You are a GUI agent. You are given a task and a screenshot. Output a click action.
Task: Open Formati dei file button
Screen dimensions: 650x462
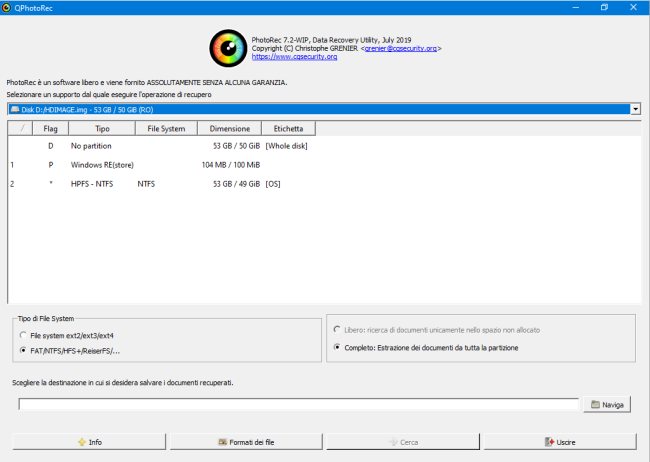pos(246,442)
